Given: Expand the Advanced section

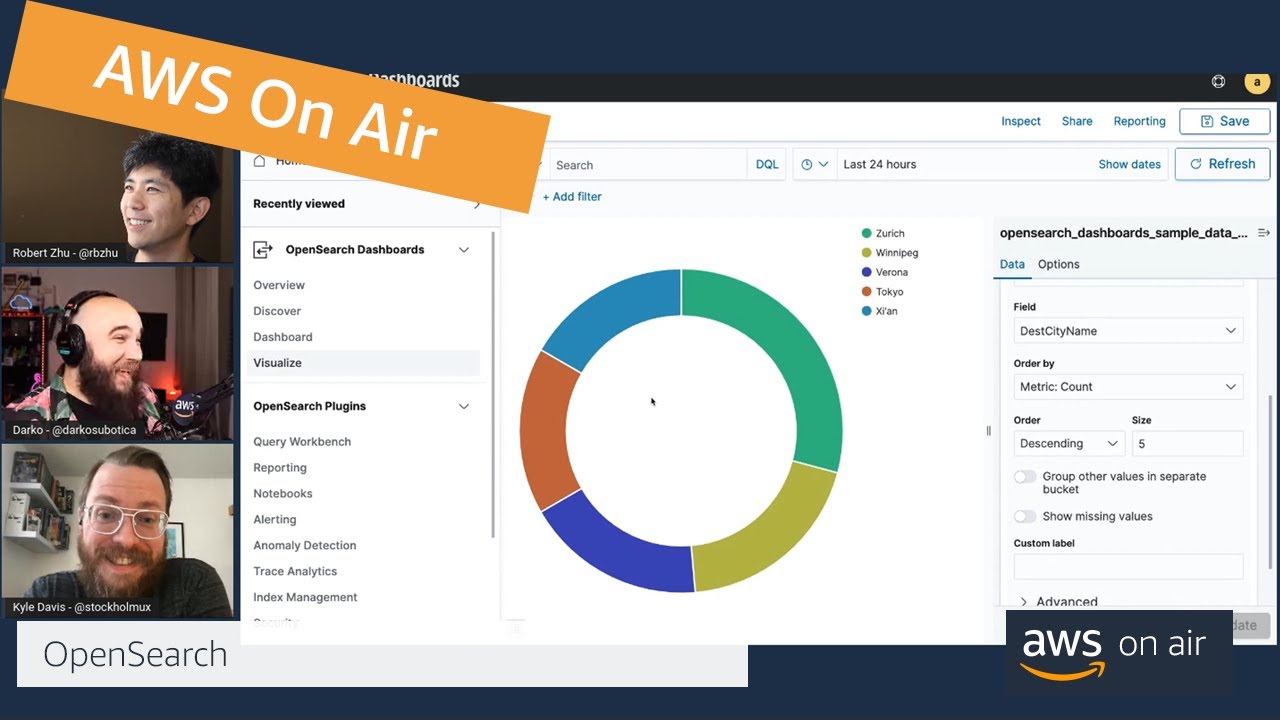Looking at the screenshot, I should [1058, 601].
